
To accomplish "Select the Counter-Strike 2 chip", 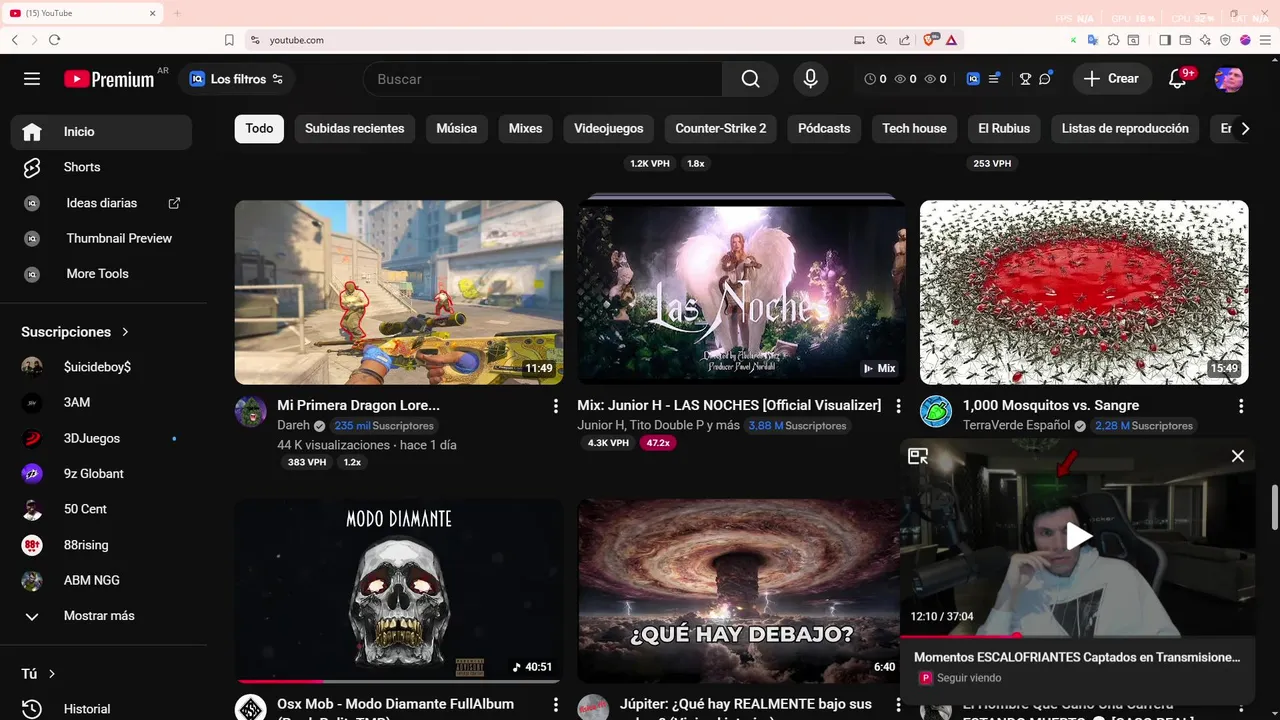I will click(x=721, y=128).
